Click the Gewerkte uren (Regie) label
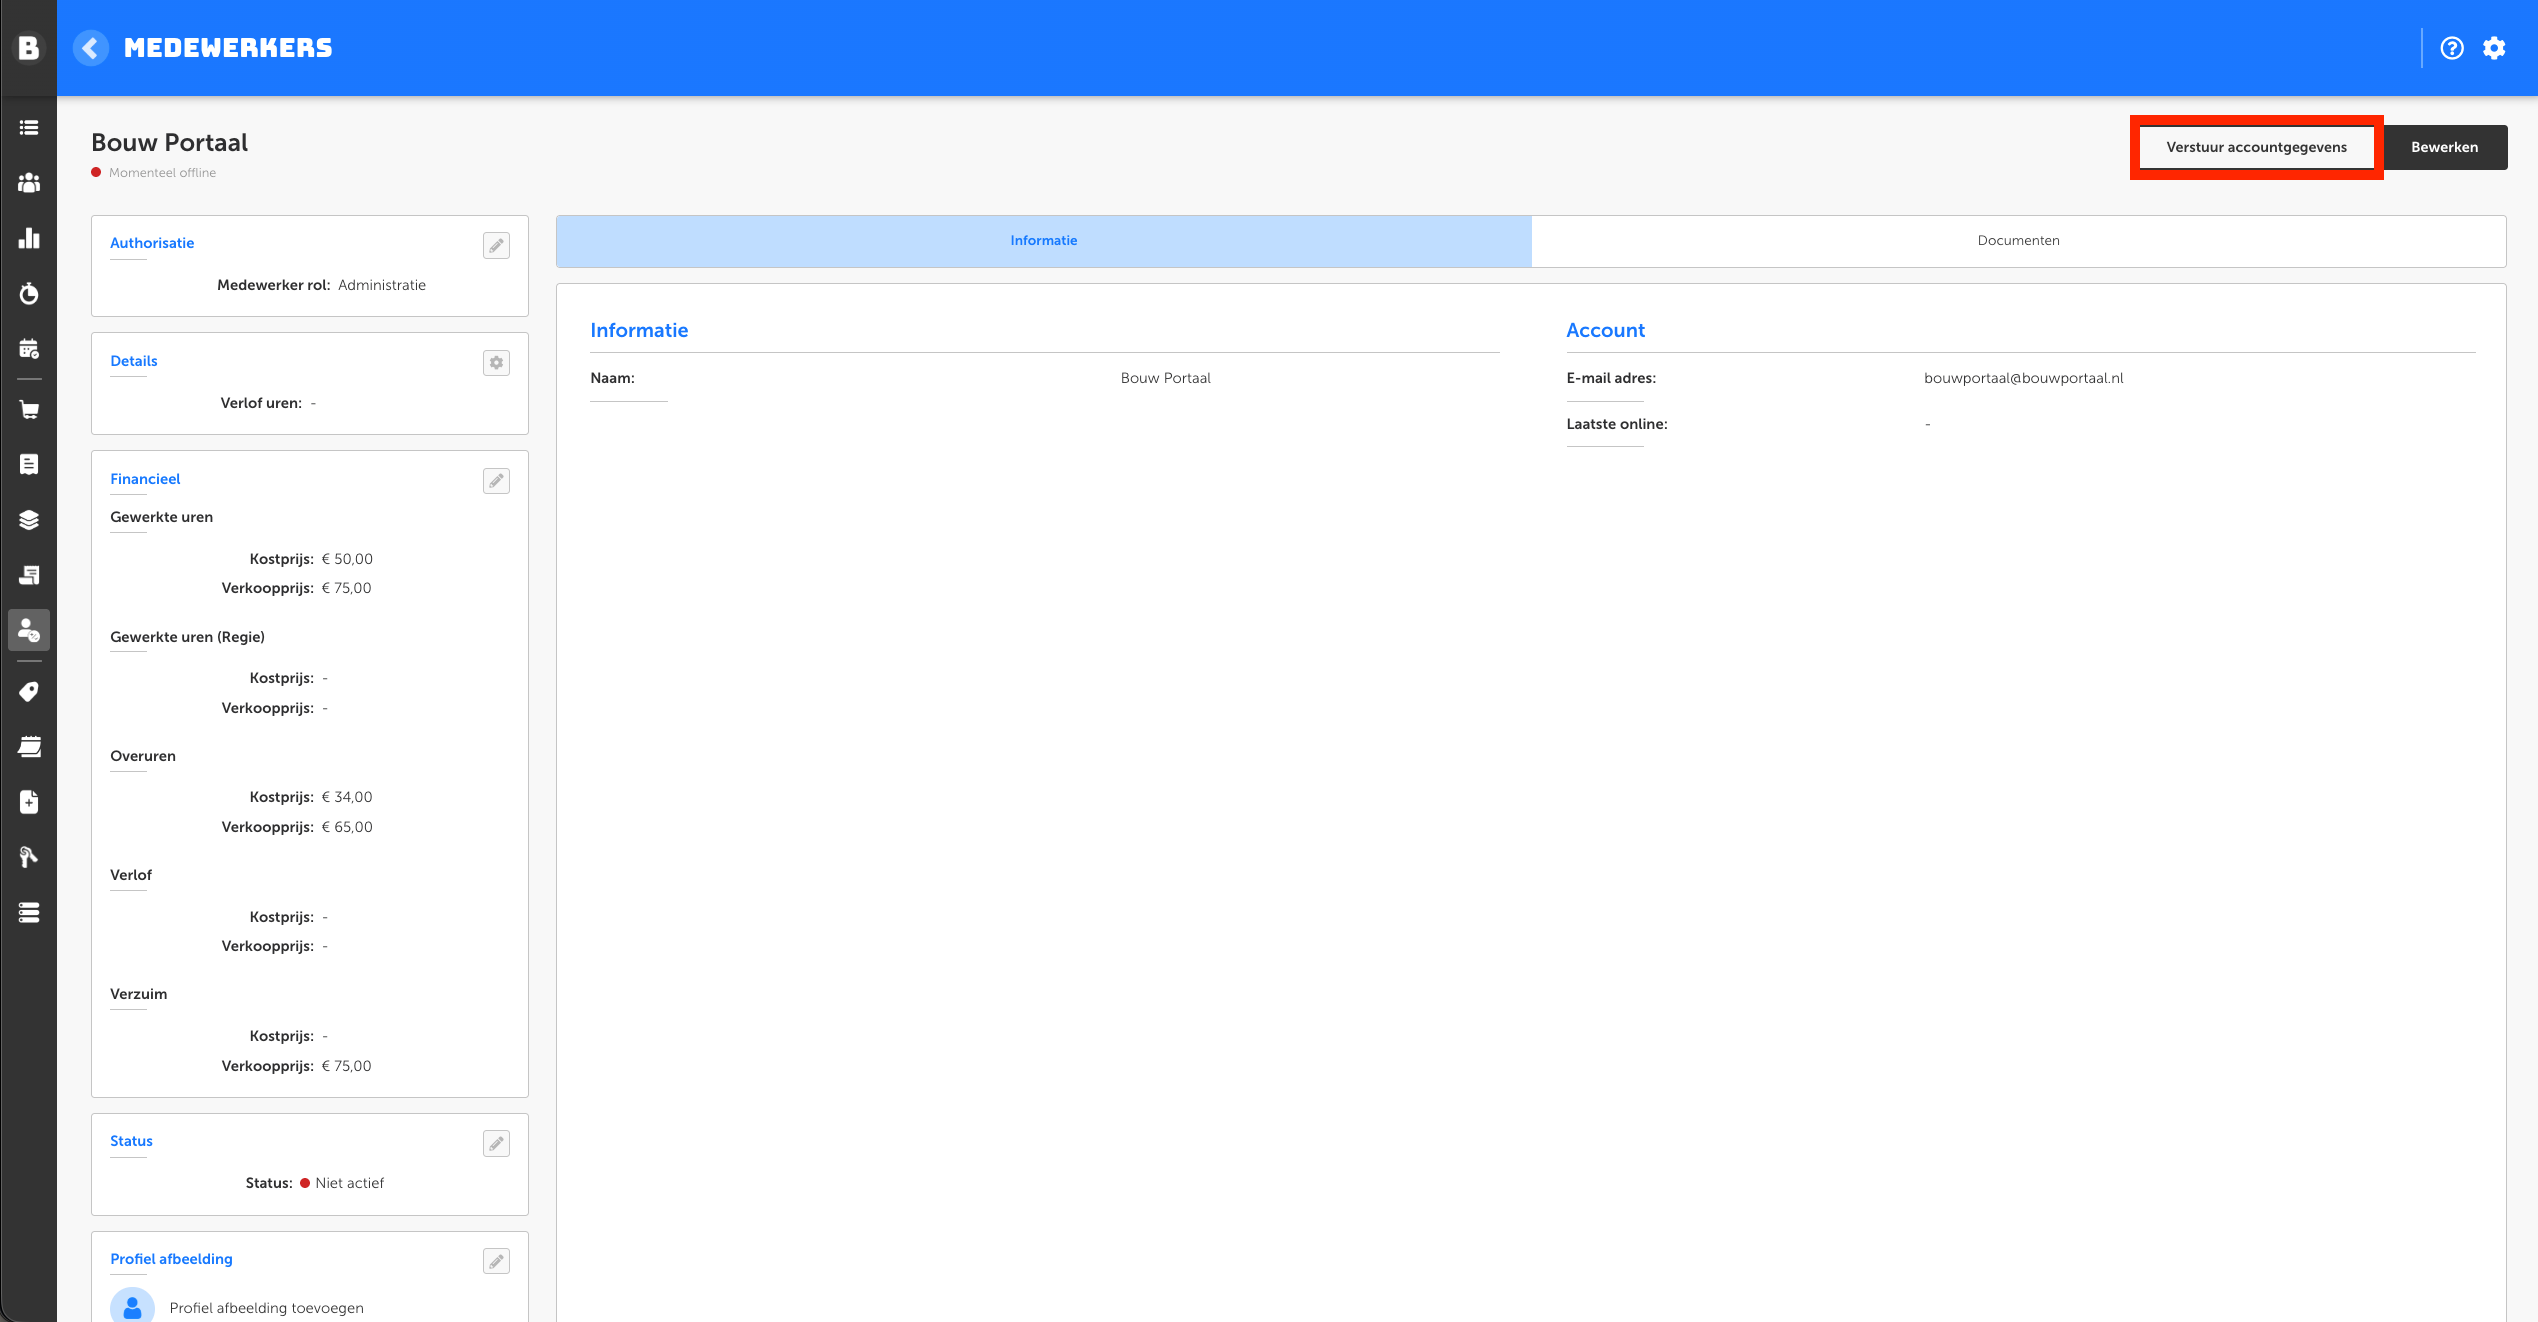Image resolution: width=2538 pixels, height=1322 pixels. (x=187, y=637)
